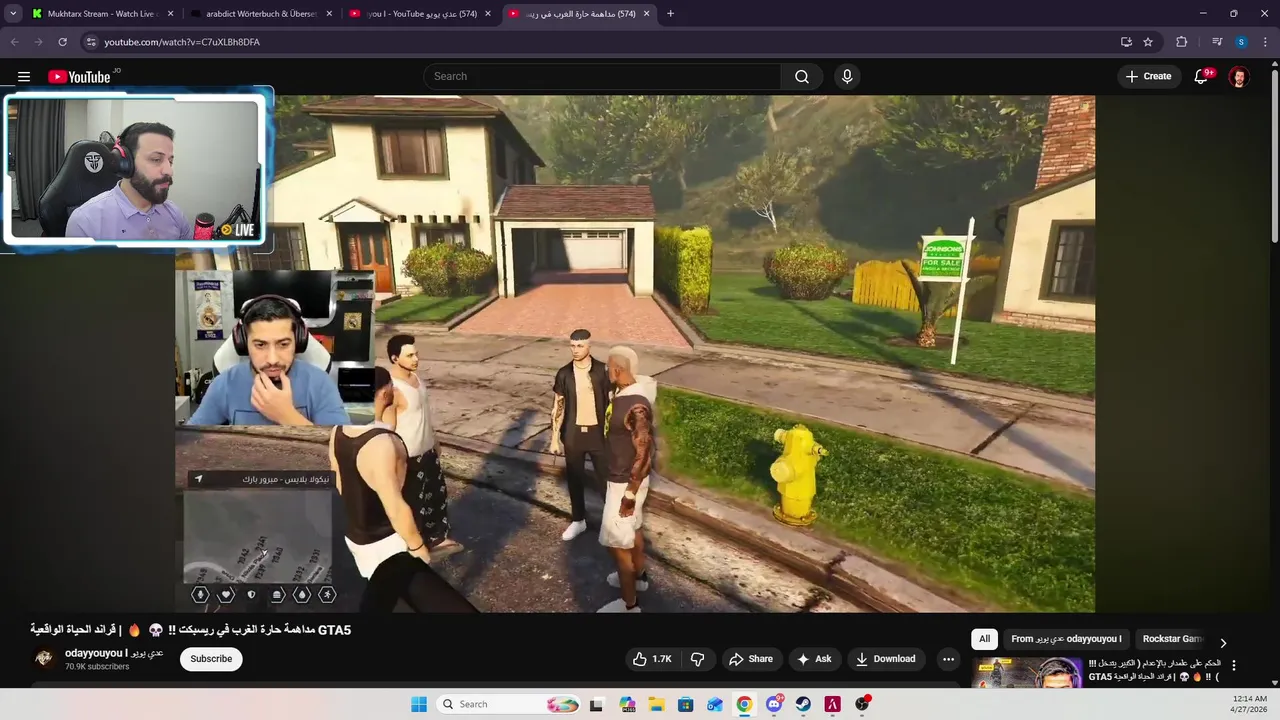
Task: Click the search magnifier button
Action: point(802,77)
